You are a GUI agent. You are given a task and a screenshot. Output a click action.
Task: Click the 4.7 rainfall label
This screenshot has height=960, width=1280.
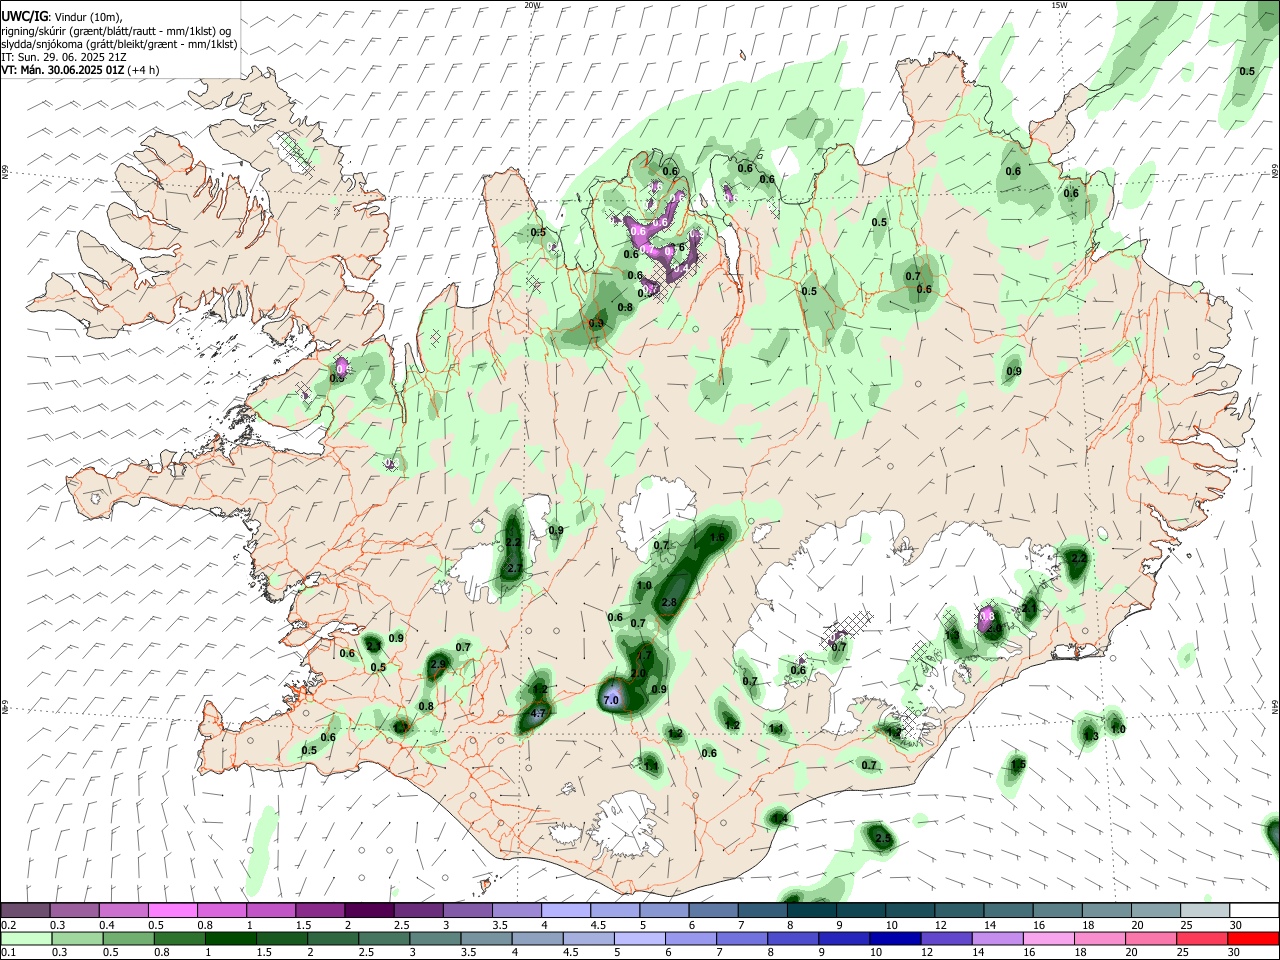click(537, 714)
